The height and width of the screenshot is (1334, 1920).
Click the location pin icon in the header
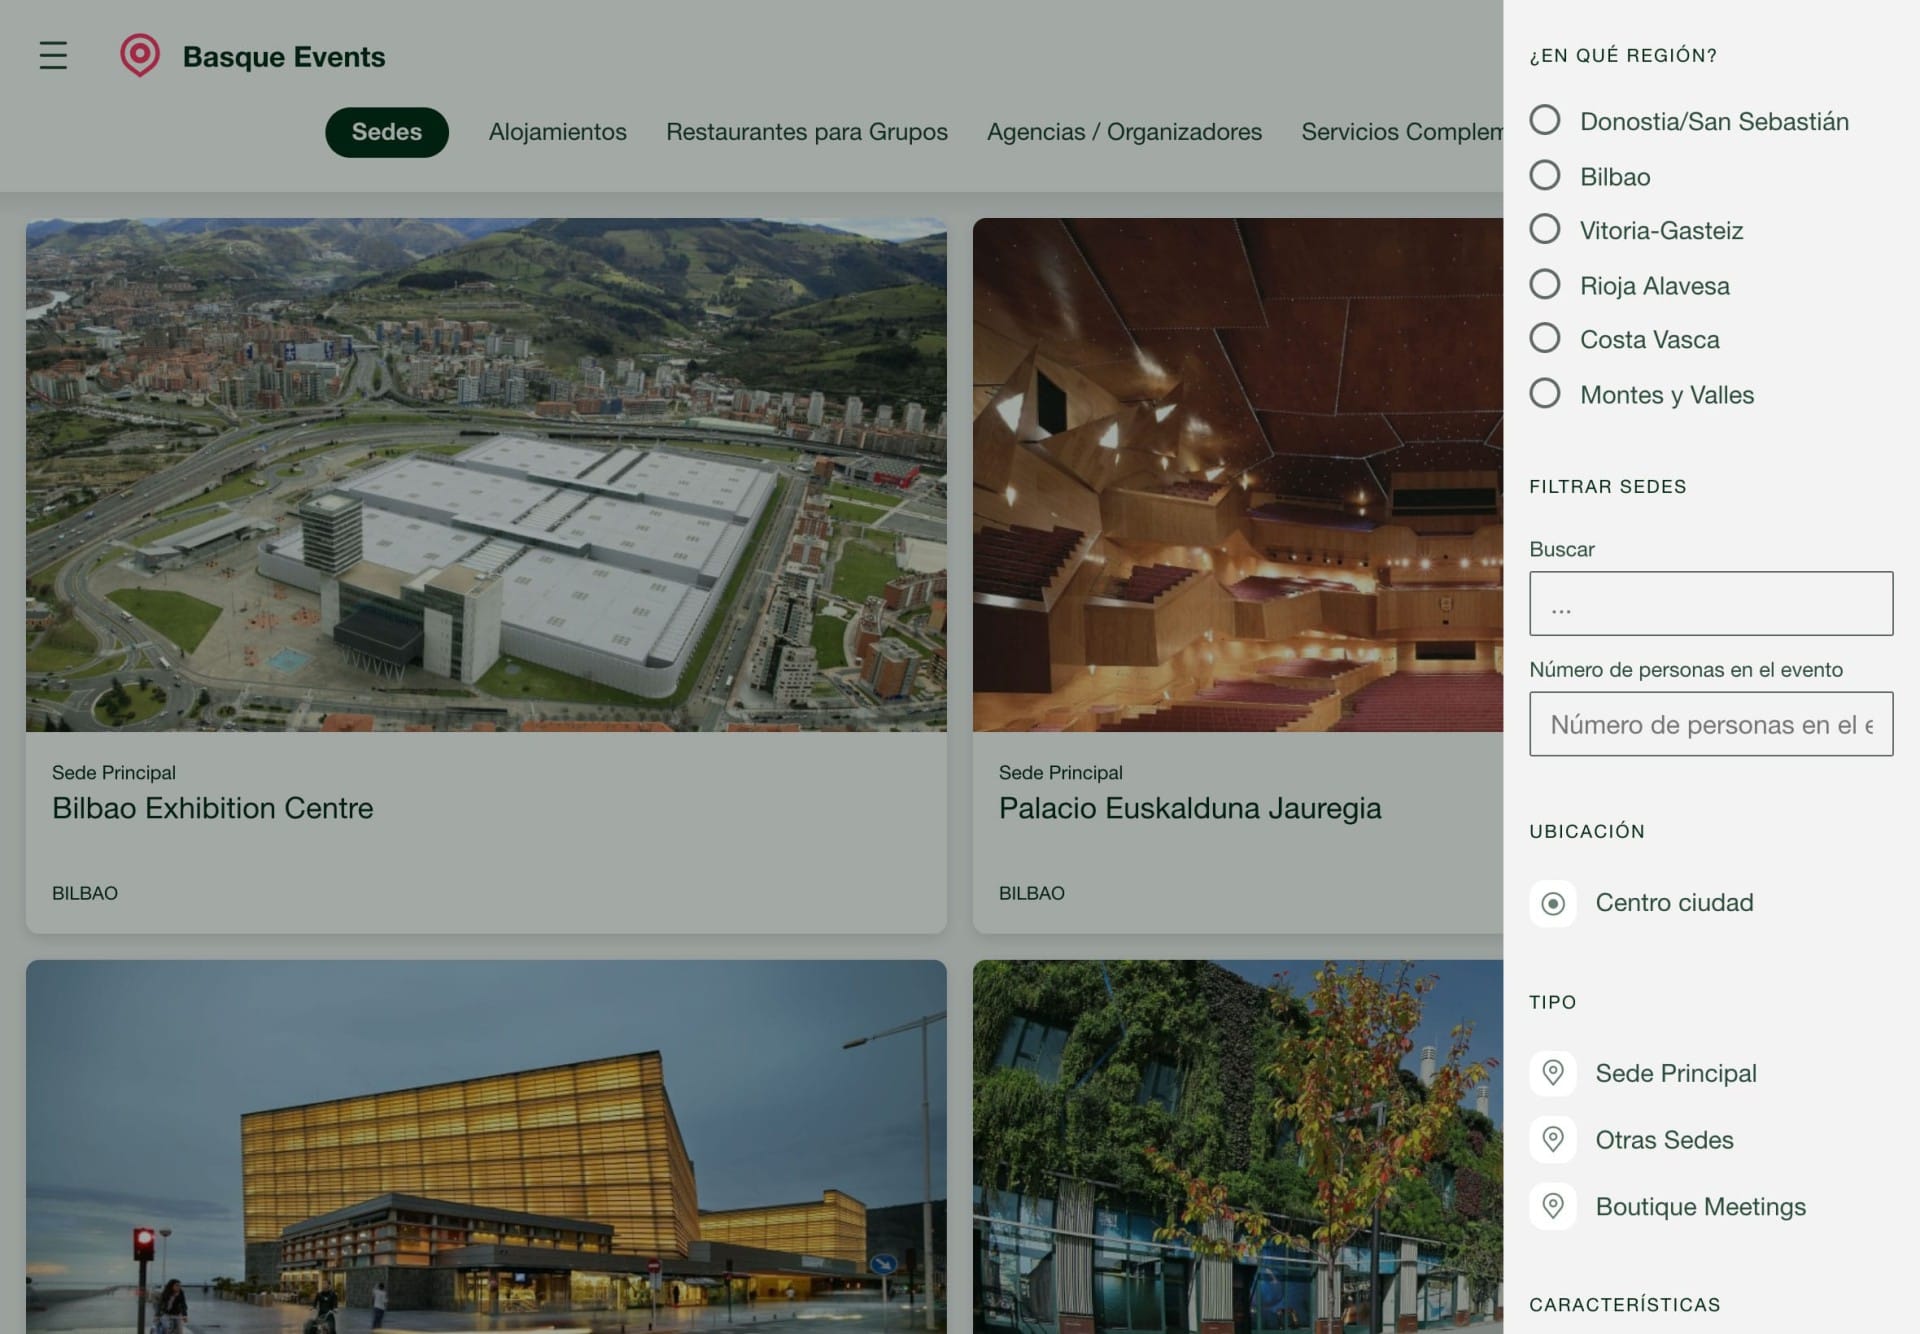[x=139, y=54]
